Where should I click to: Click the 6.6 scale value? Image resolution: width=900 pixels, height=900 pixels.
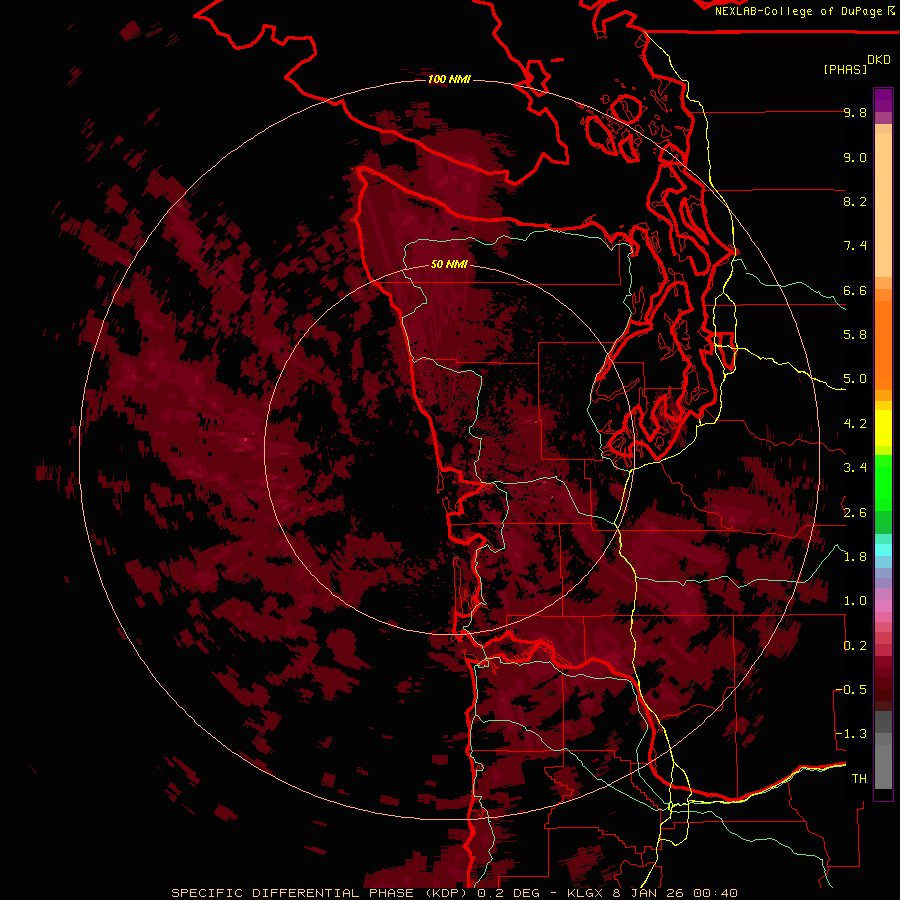855,290
